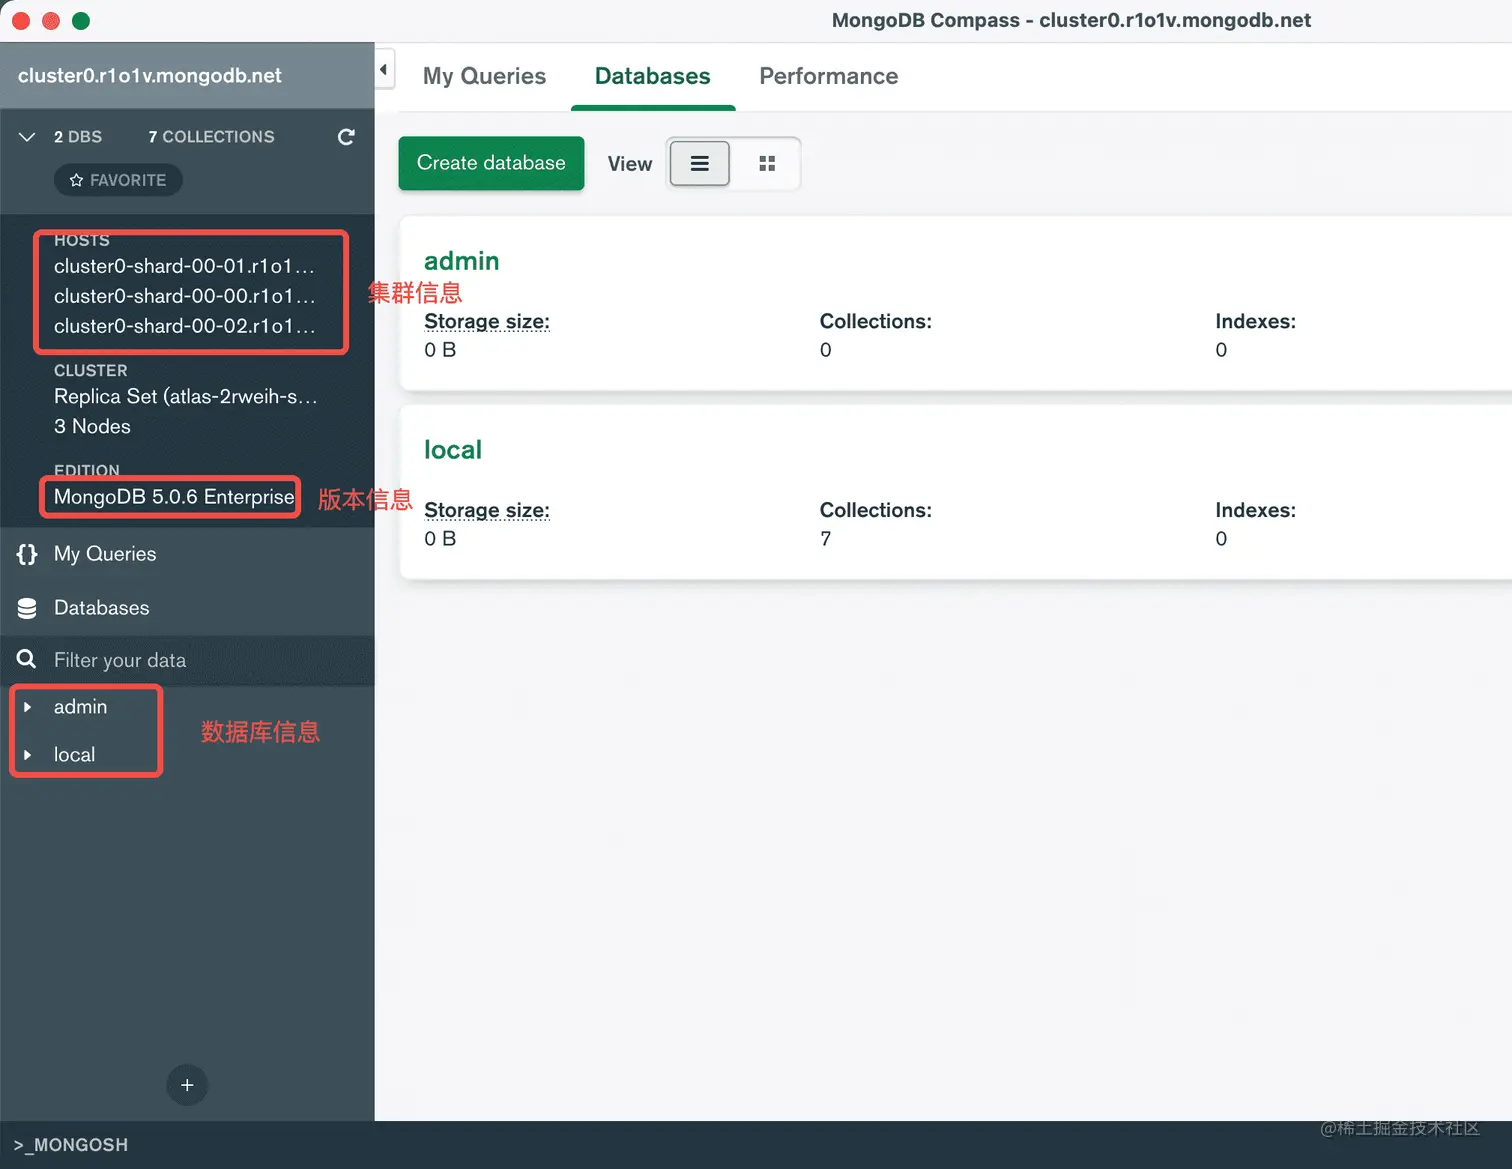Viewport: 1512px width, 1169px height.
Task: Click the Create database button
Action: [x=491, y=163]
